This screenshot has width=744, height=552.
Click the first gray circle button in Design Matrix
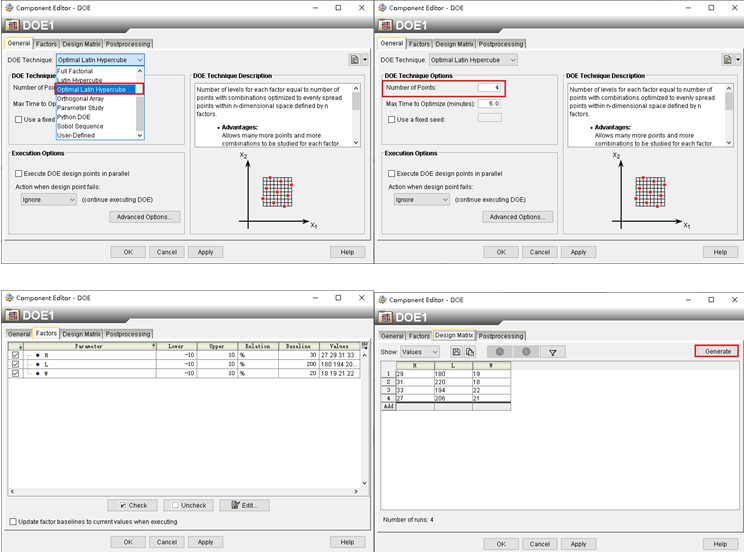pyautogui.click(x=499, y=352)
